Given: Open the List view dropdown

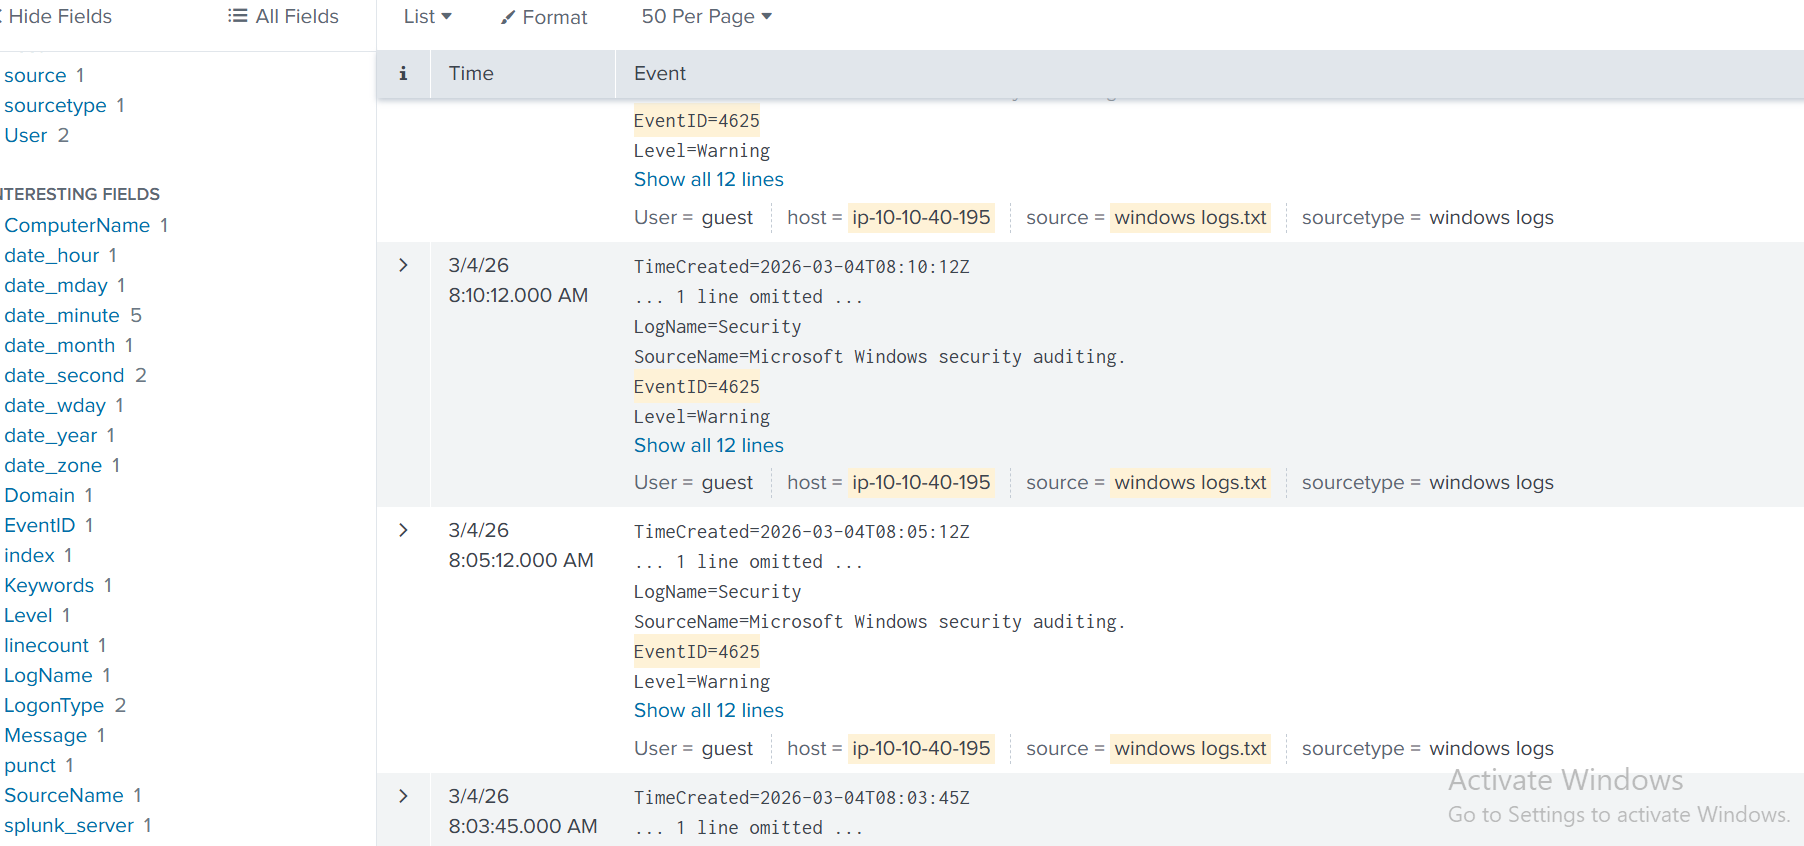Looking at the screenshot, I should point(427,17).
